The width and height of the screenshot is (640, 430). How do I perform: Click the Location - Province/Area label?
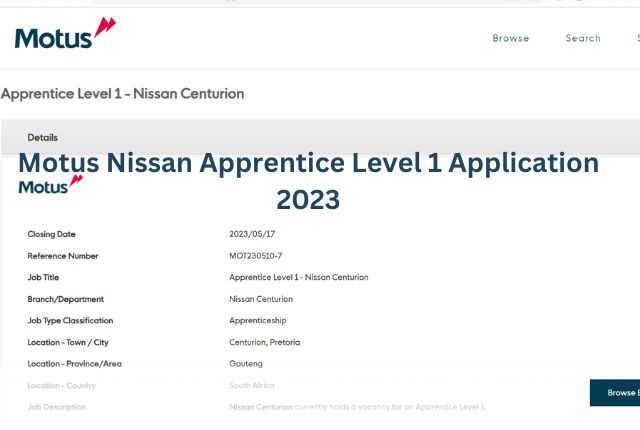point(75,364)
